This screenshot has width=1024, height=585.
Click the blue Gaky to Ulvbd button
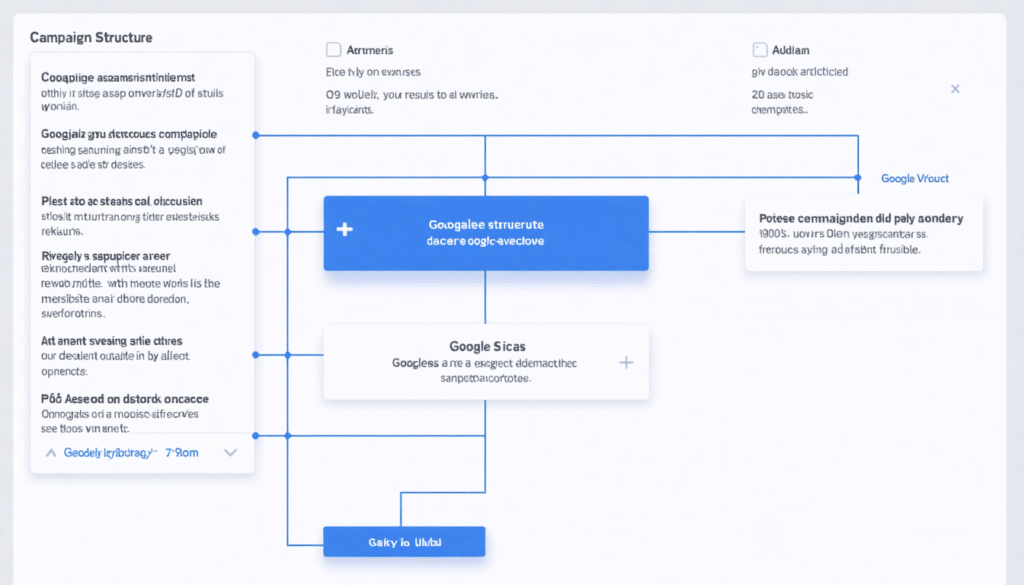(404, 542)
